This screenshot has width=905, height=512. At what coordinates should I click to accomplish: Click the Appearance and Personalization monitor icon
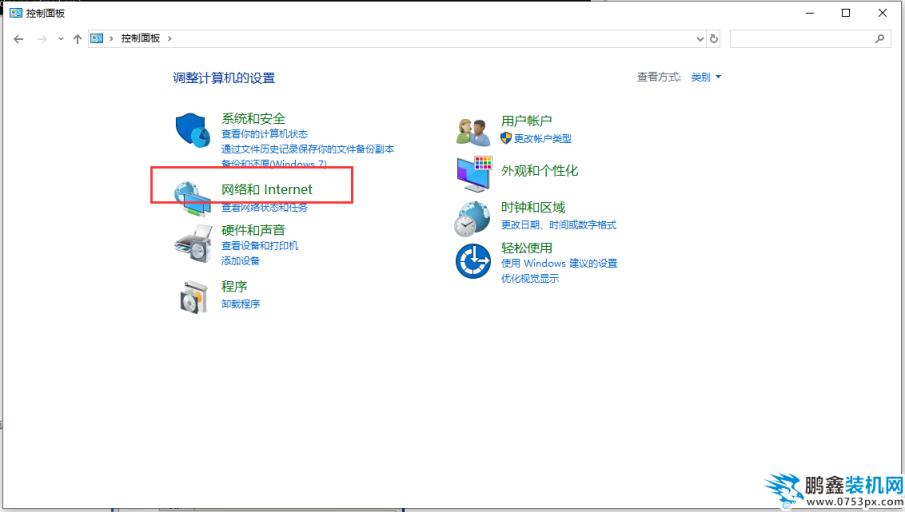(474, 174)
